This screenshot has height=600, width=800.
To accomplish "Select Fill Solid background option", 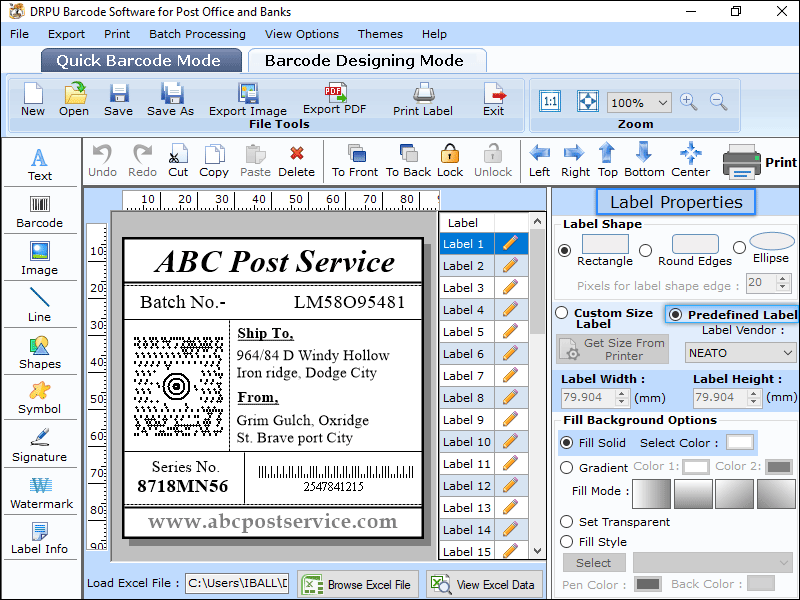I will [x=566, y=443].
